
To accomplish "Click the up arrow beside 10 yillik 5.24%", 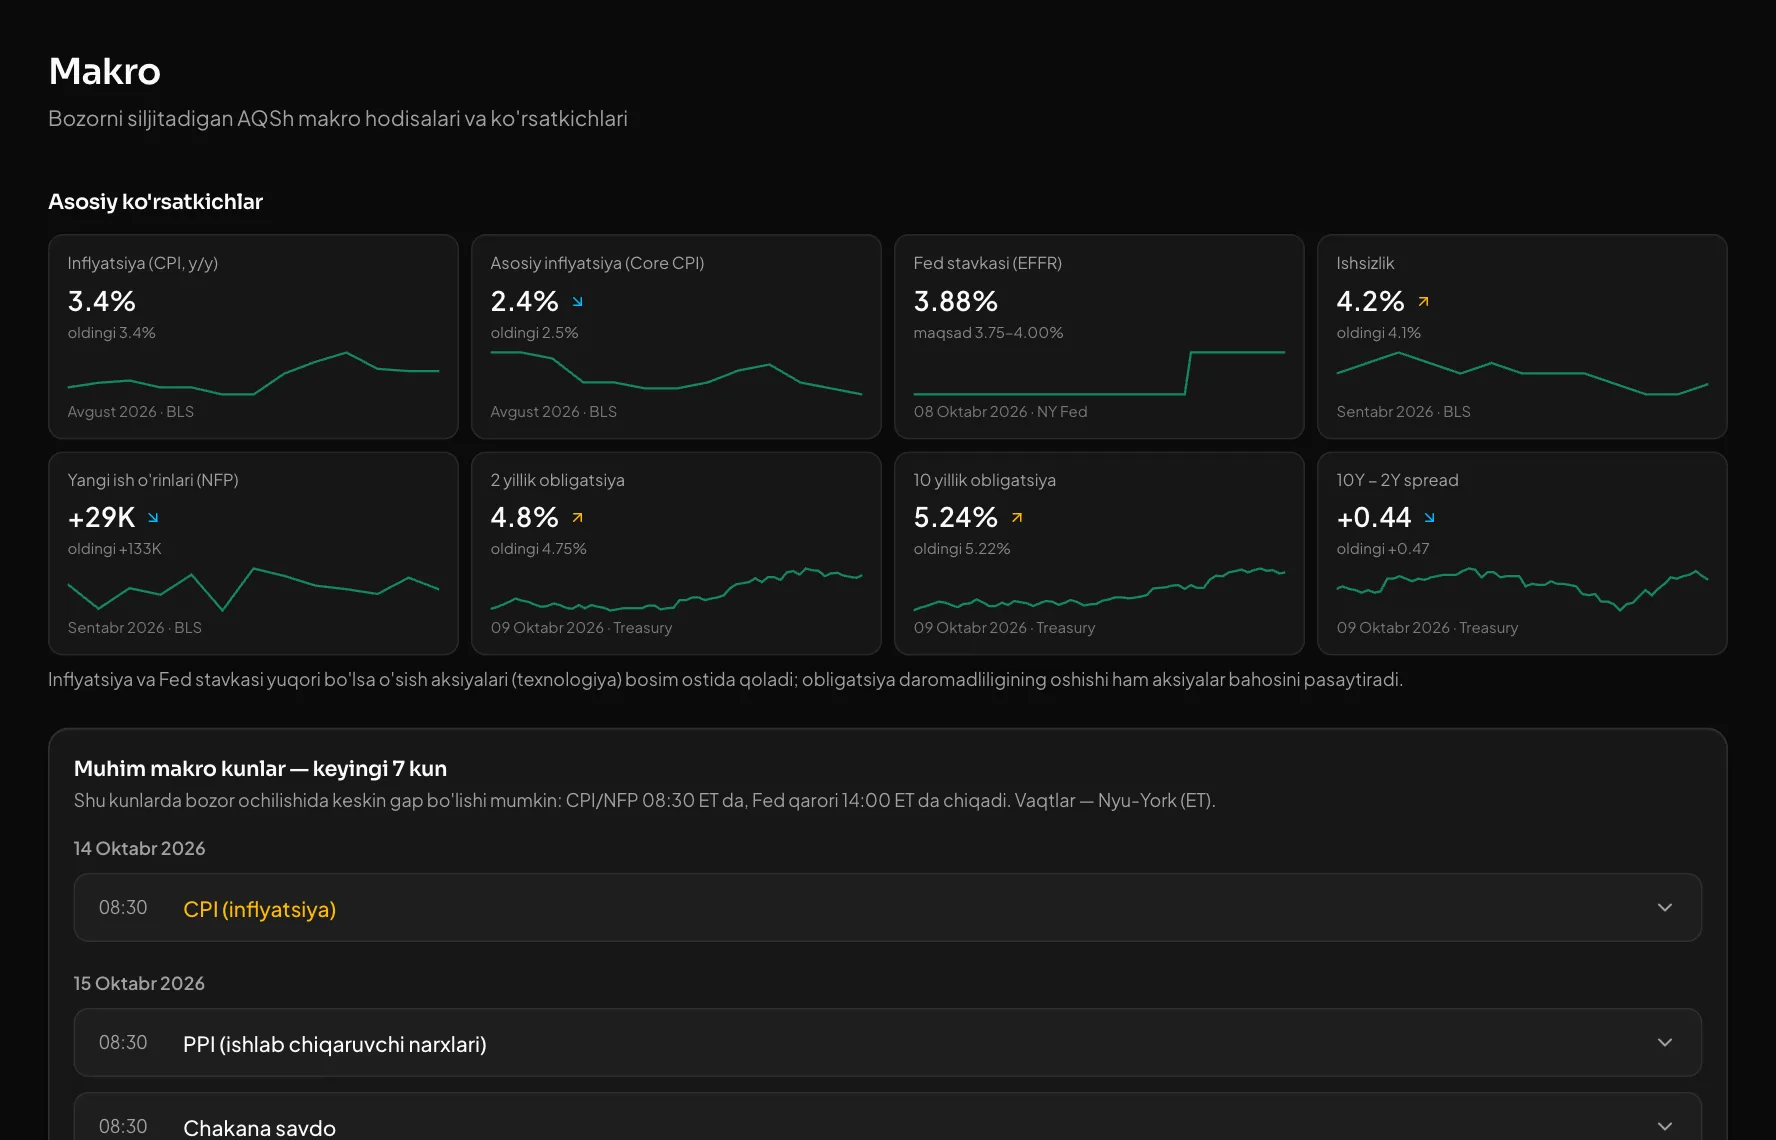I will pos(1017,517).
